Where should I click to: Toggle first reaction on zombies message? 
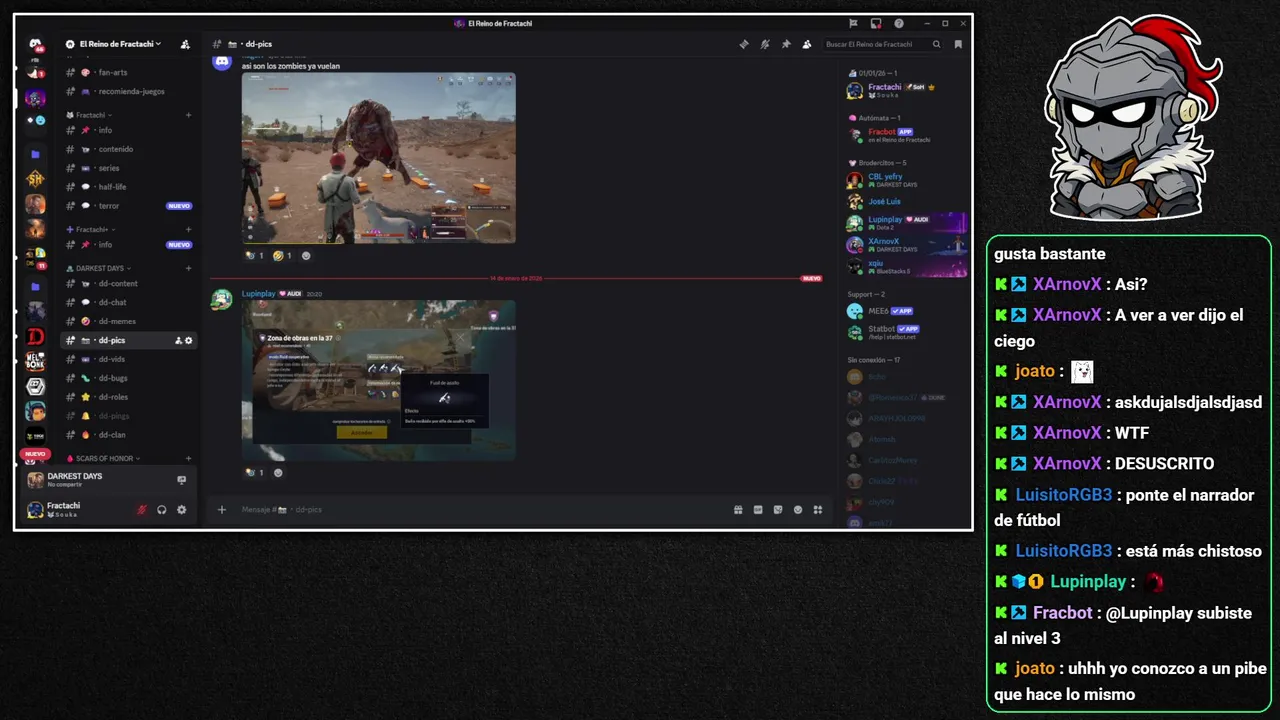pyautogui.click(x=254, y=256)
